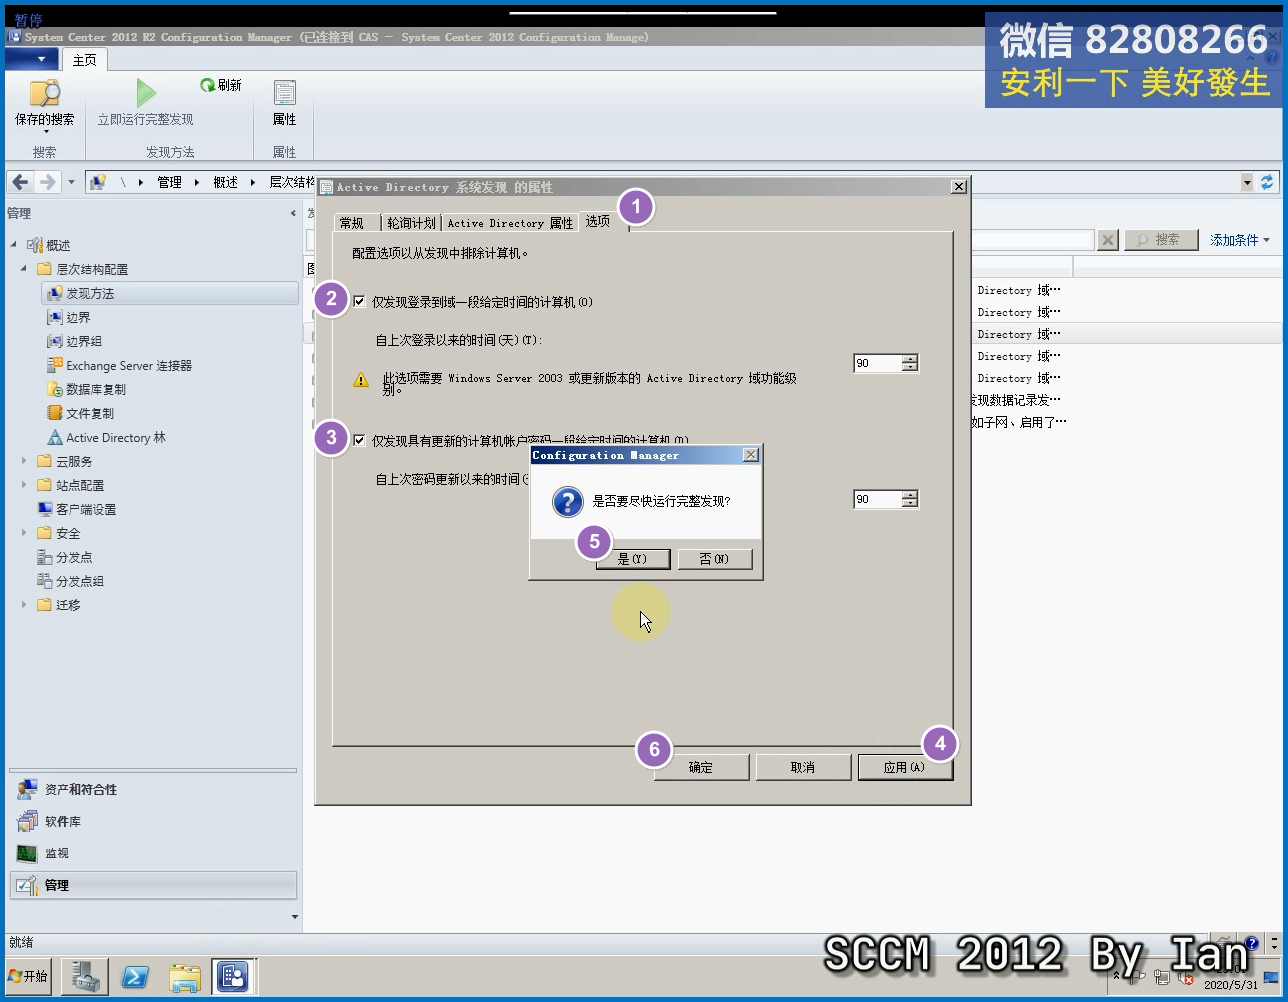Select the 数据库复制 database replication icon
The width and height of the screenshot is (1288, 1002).
(56, 389)
